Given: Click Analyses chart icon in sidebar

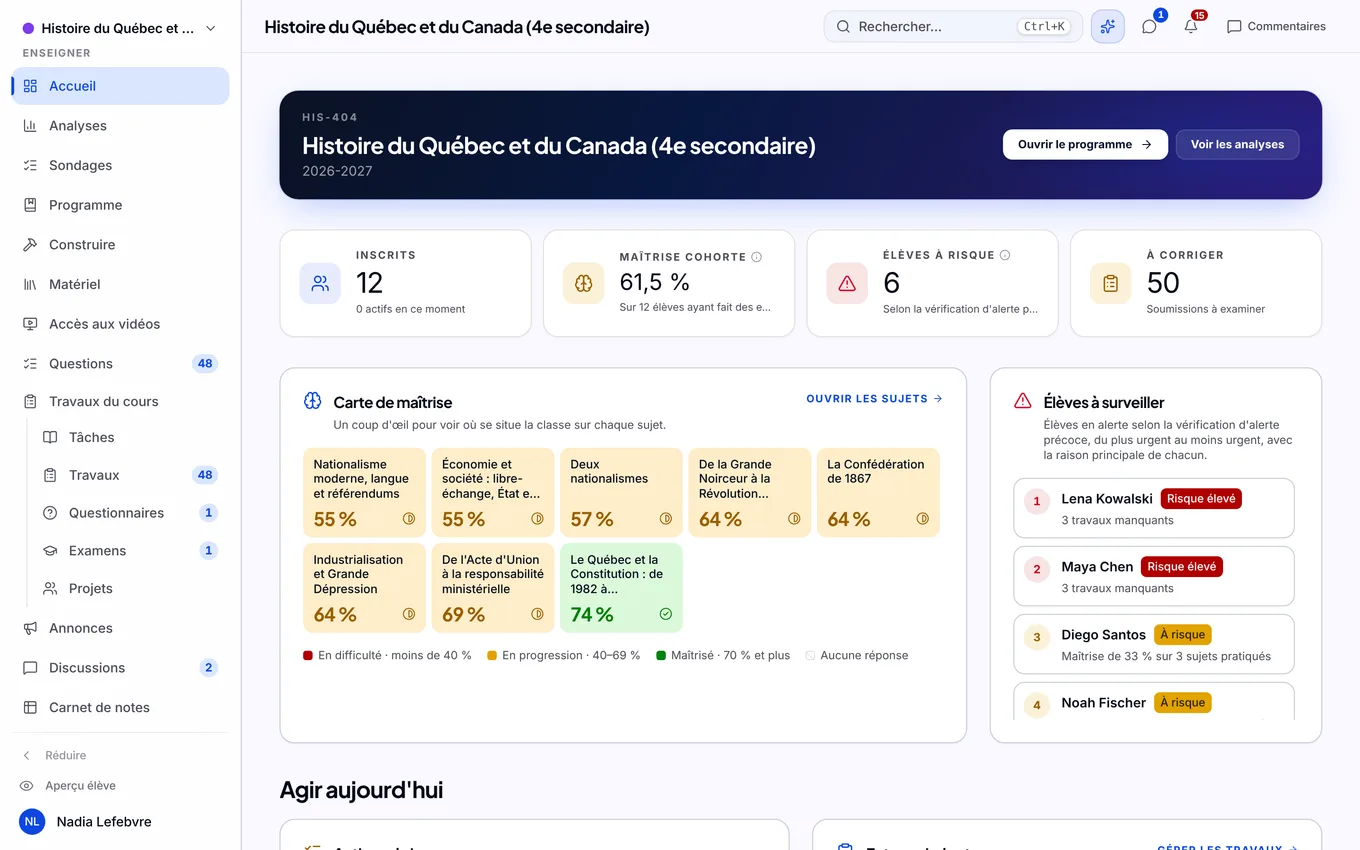Looking at the screenshot, I should point(30,126).
